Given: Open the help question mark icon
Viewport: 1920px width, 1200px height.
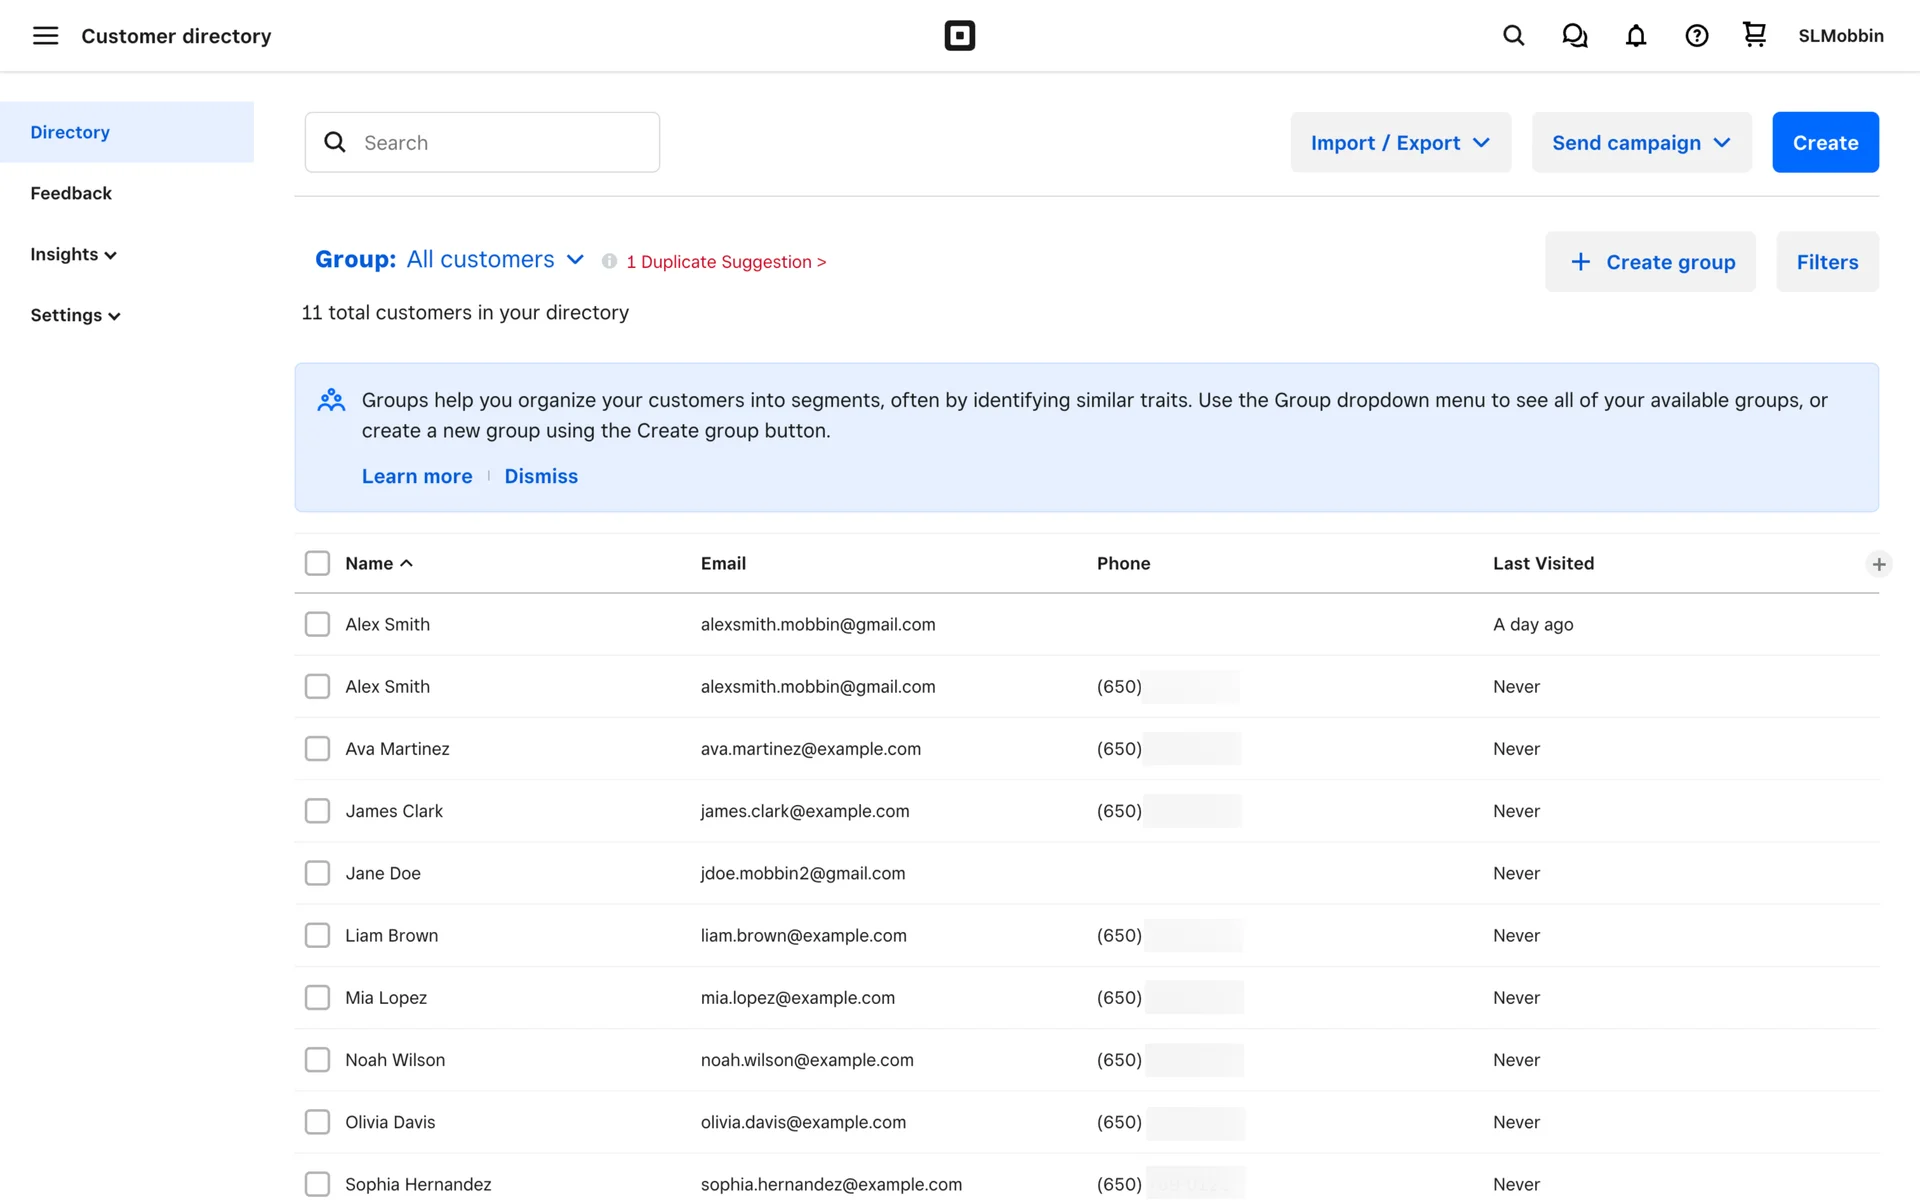Looking at the screenshot, I should click(1696, 36).
